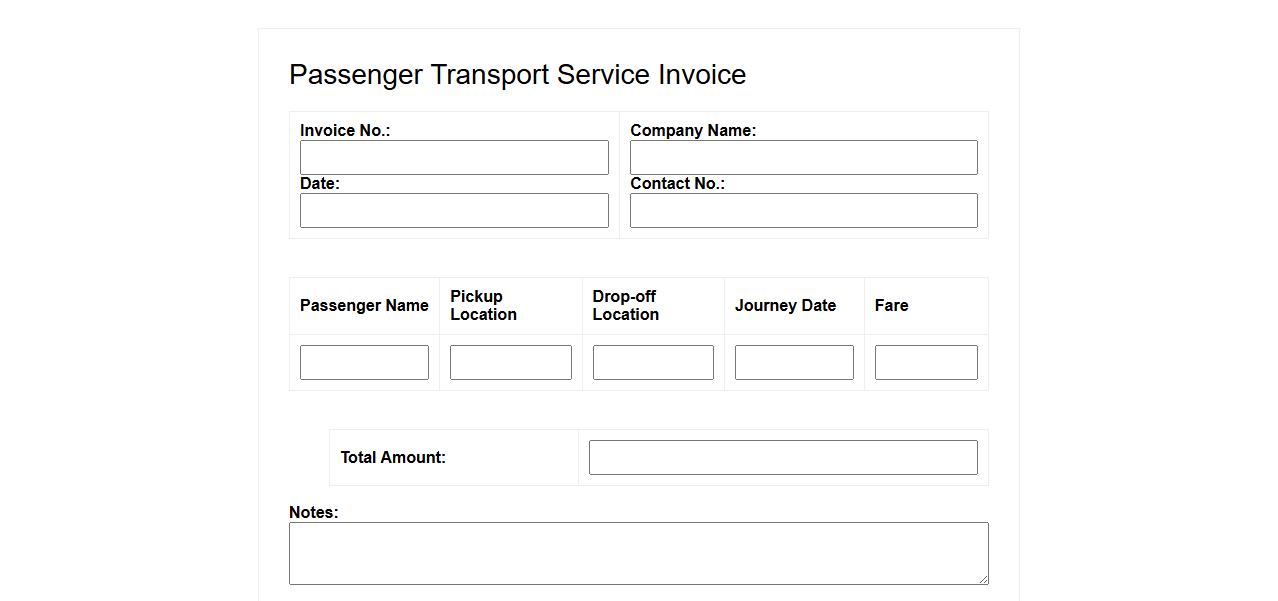Viewport: 1278px width, 601px height.
Task: Focus the Fare input field
Action: click(926, 363)
